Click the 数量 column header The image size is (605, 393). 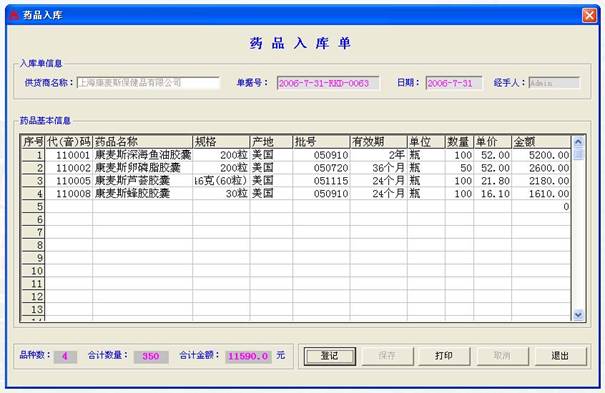(x=459, y=142)
